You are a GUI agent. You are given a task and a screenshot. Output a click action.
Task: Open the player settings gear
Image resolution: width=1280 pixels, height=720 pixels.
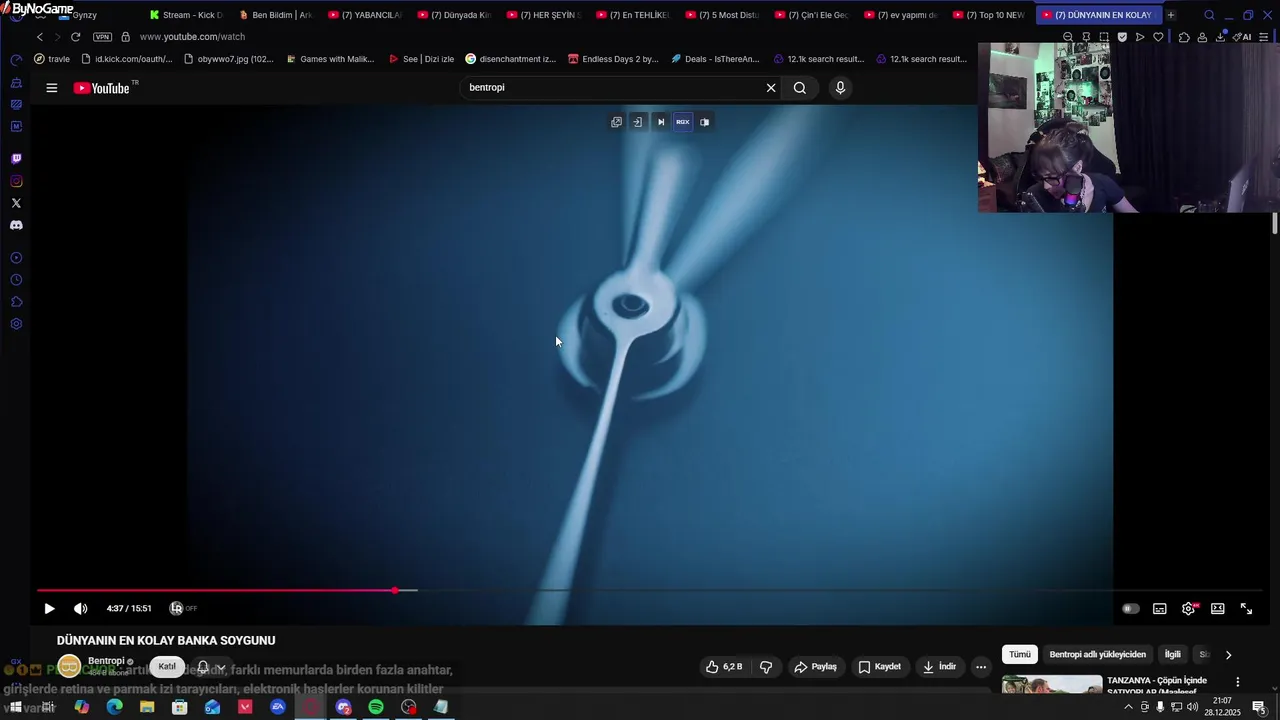point(1189,608)
